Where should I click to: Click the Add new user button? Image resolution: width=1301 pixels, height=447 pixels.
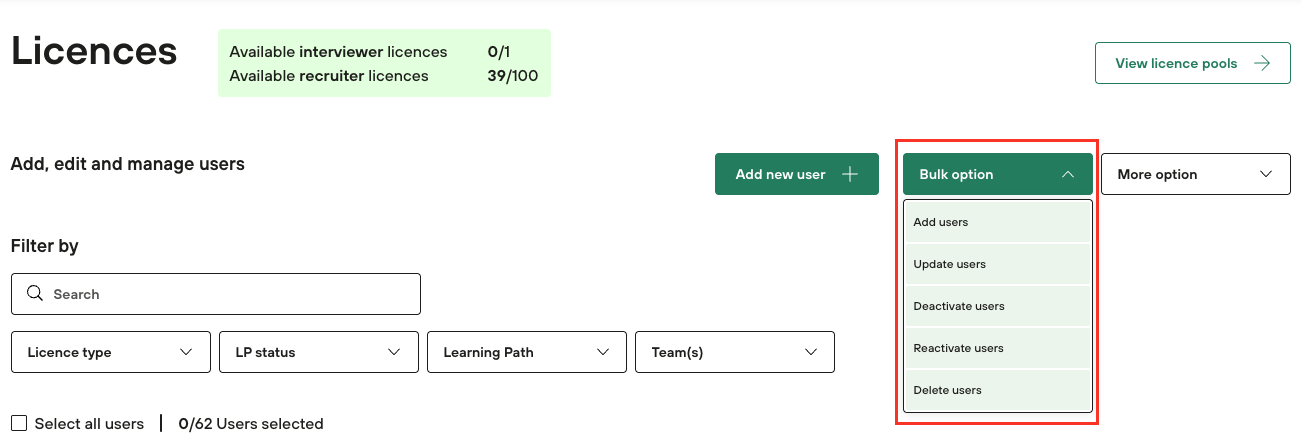(781, 174)
